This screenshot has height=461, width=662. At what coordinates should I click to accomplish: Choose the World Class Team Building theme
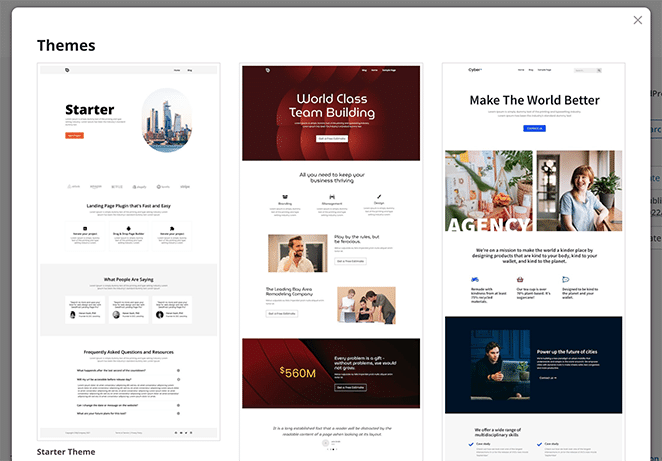click(x=331, y=250)
